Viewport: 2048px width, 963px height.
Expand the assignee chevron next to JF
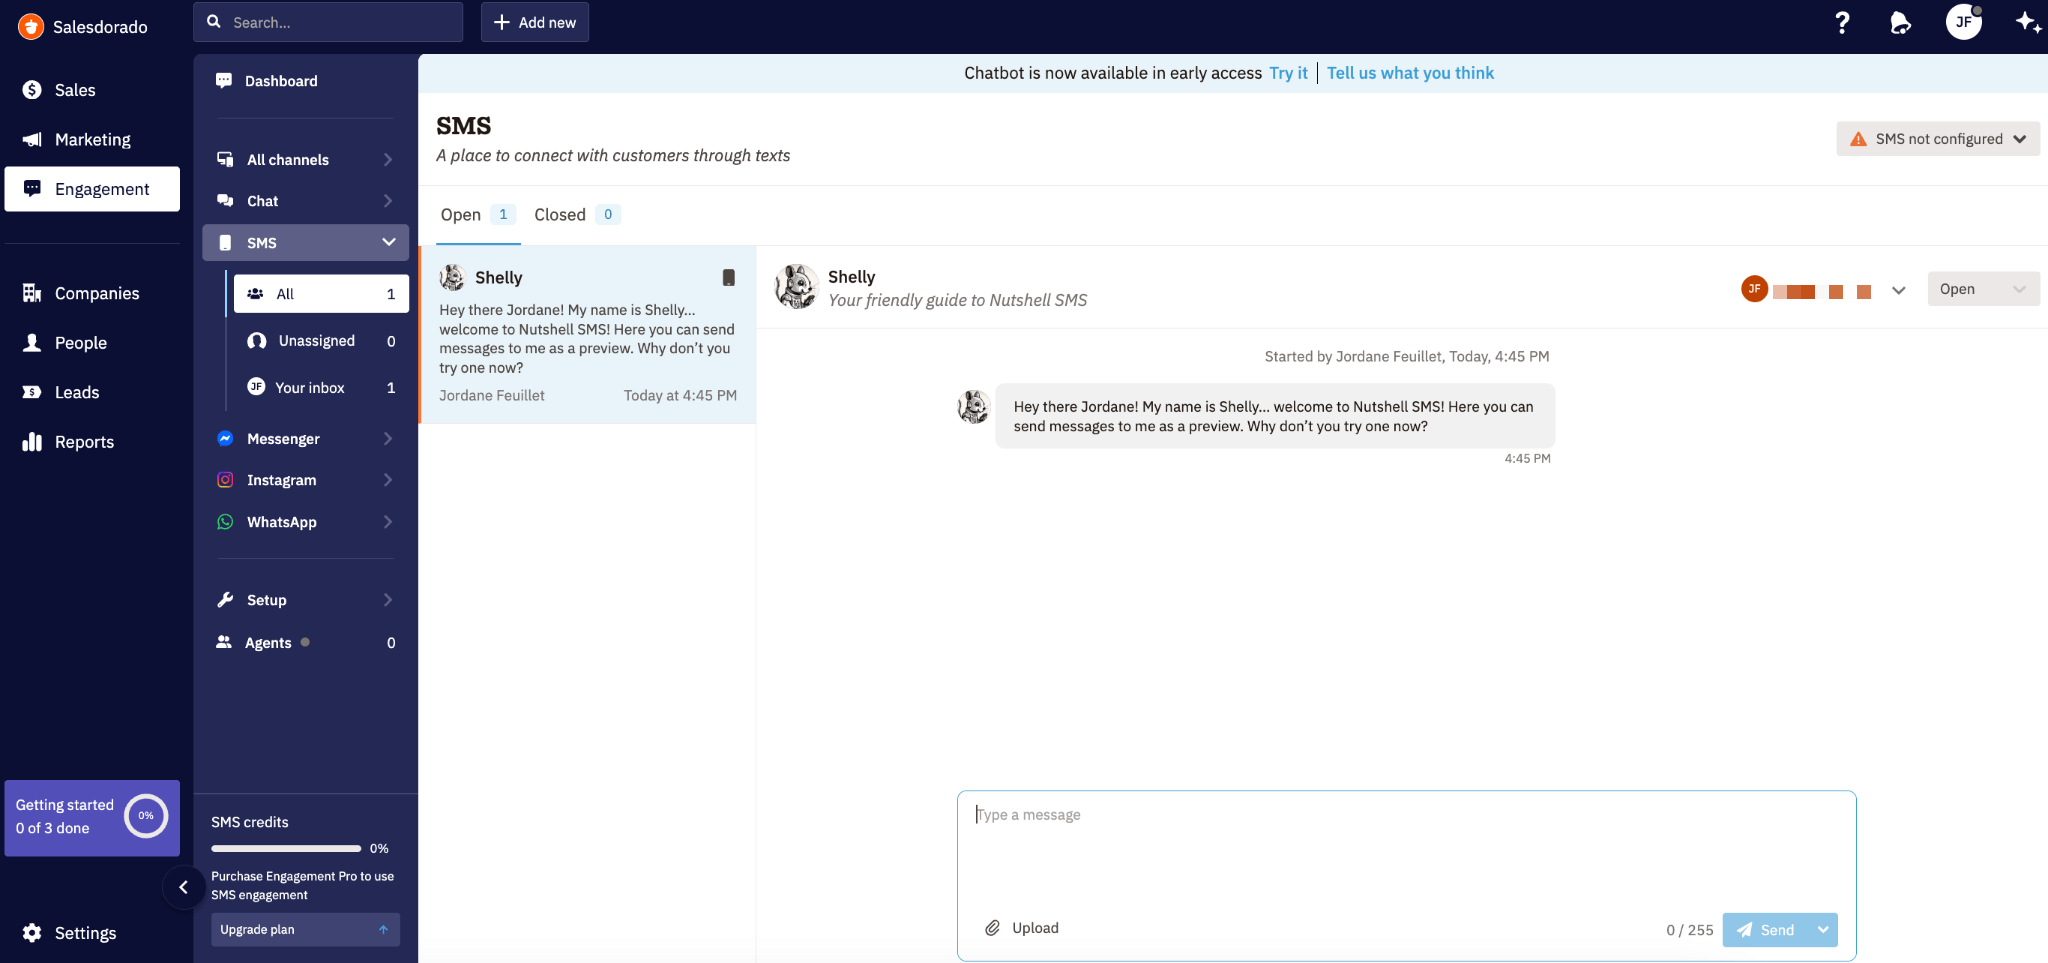(1898, 290)
